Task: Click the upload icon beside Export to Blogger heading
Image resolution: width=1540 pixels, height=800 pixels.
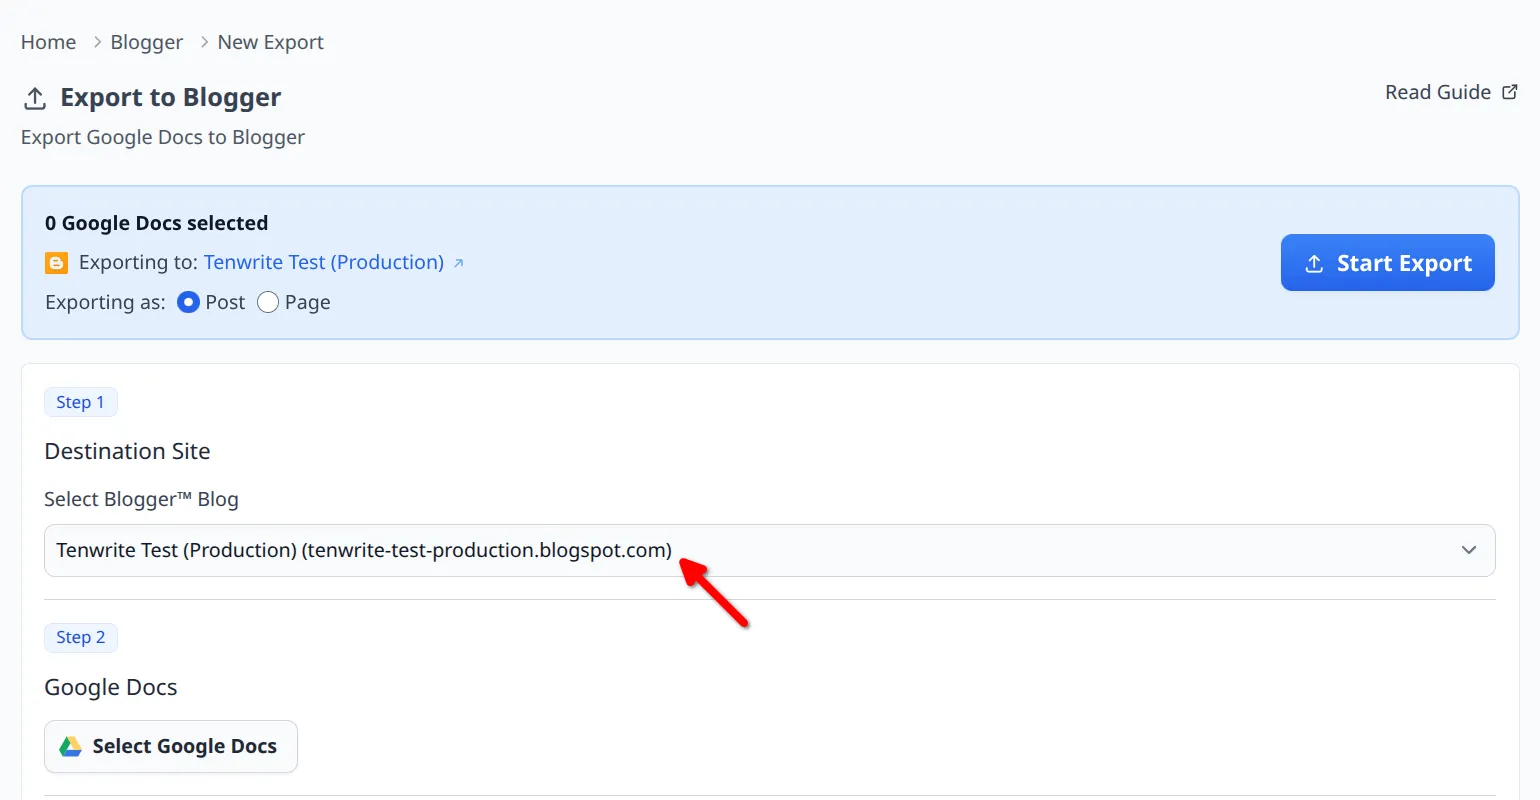Action: coord(34,97)
